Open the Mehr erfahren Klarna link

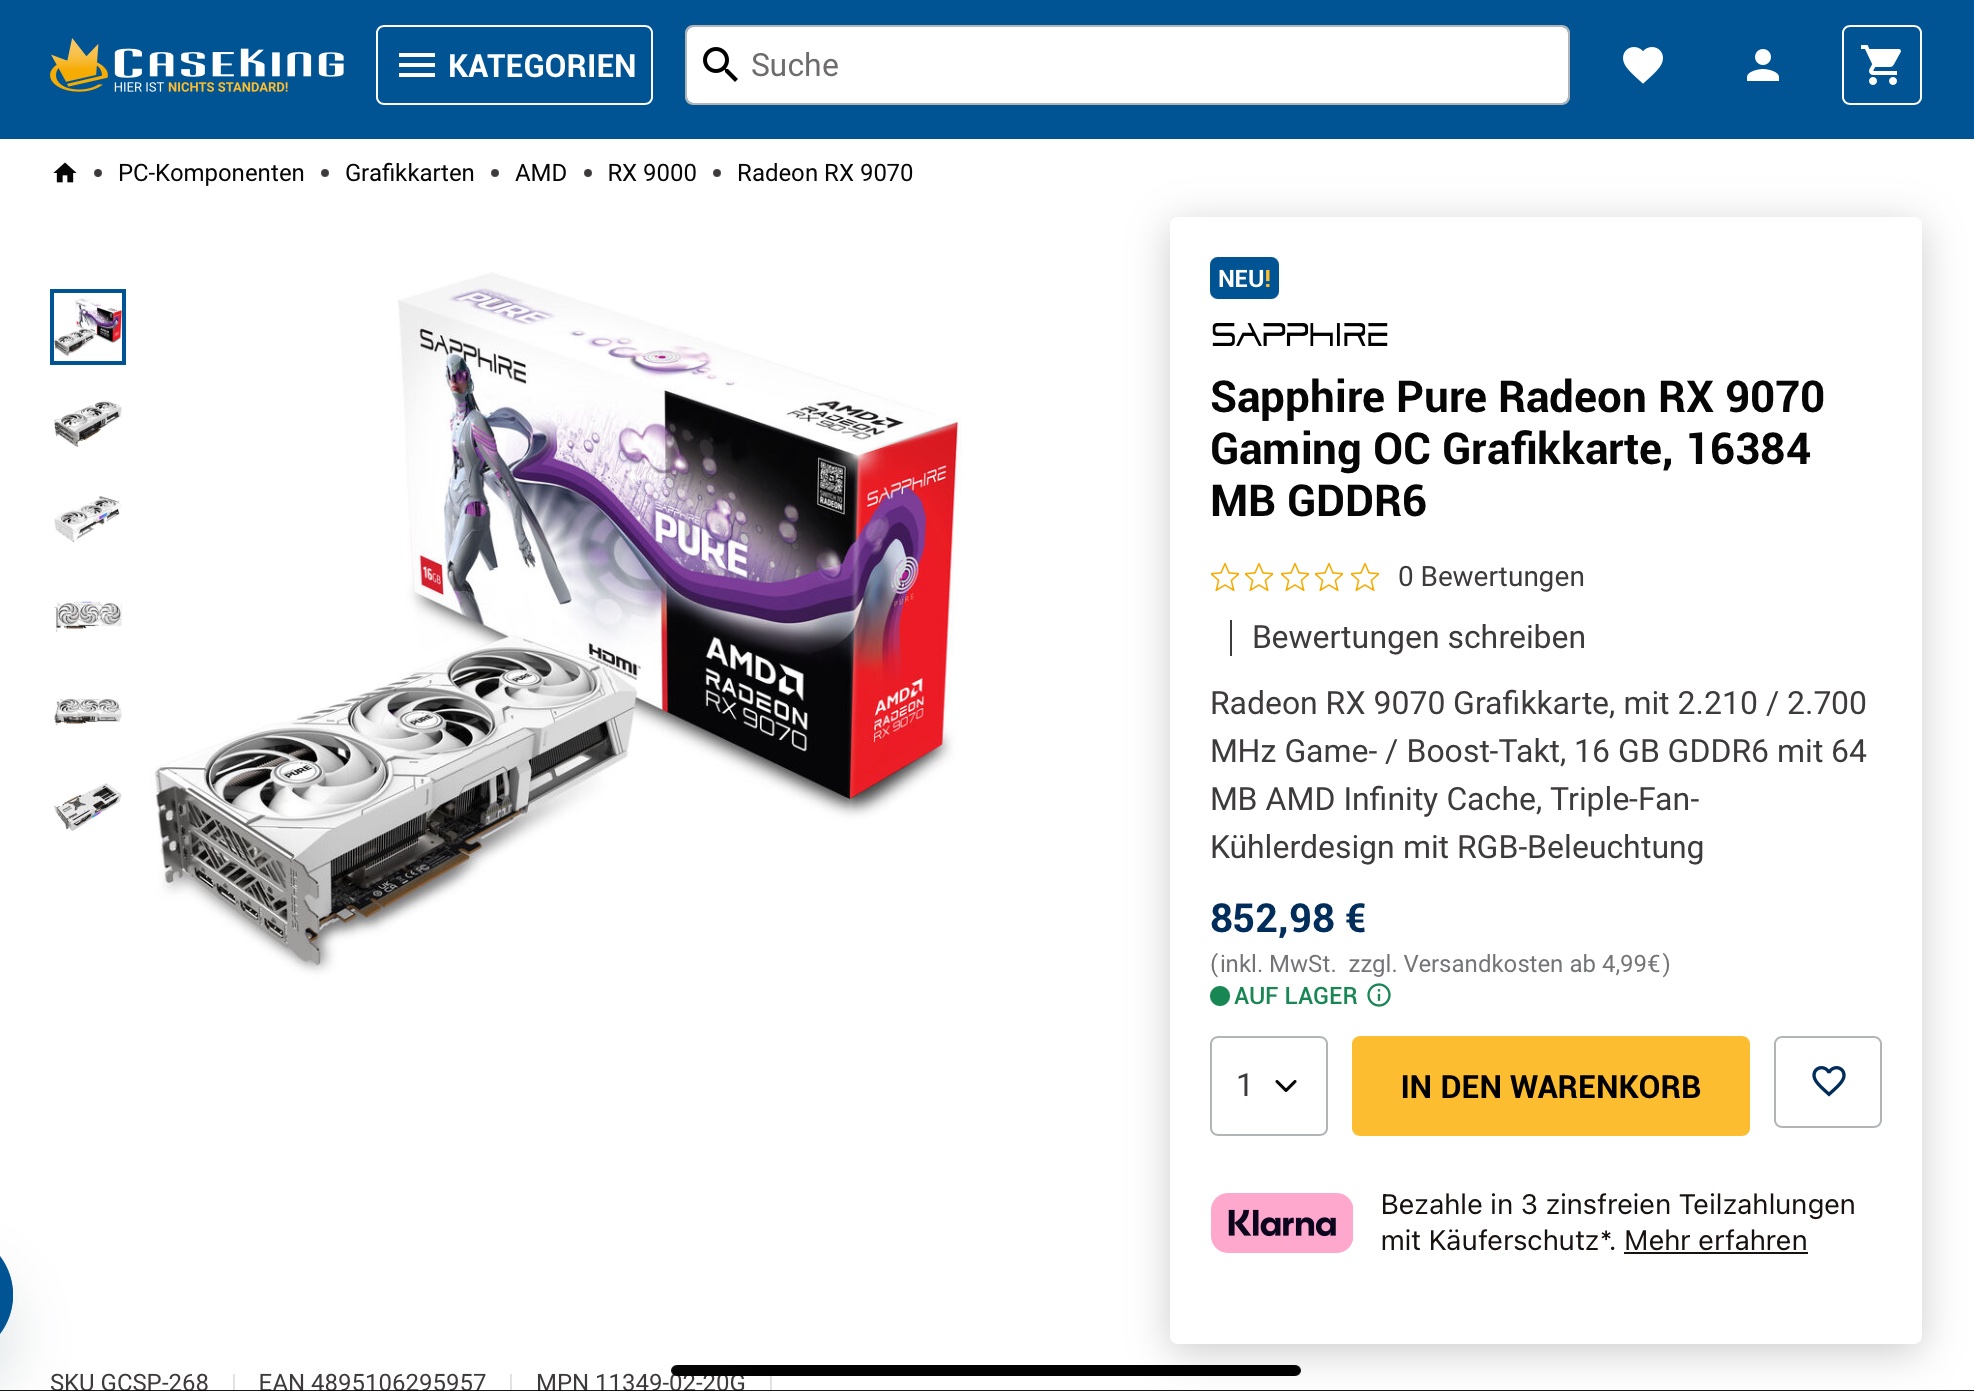[x=1715, y=1241]
